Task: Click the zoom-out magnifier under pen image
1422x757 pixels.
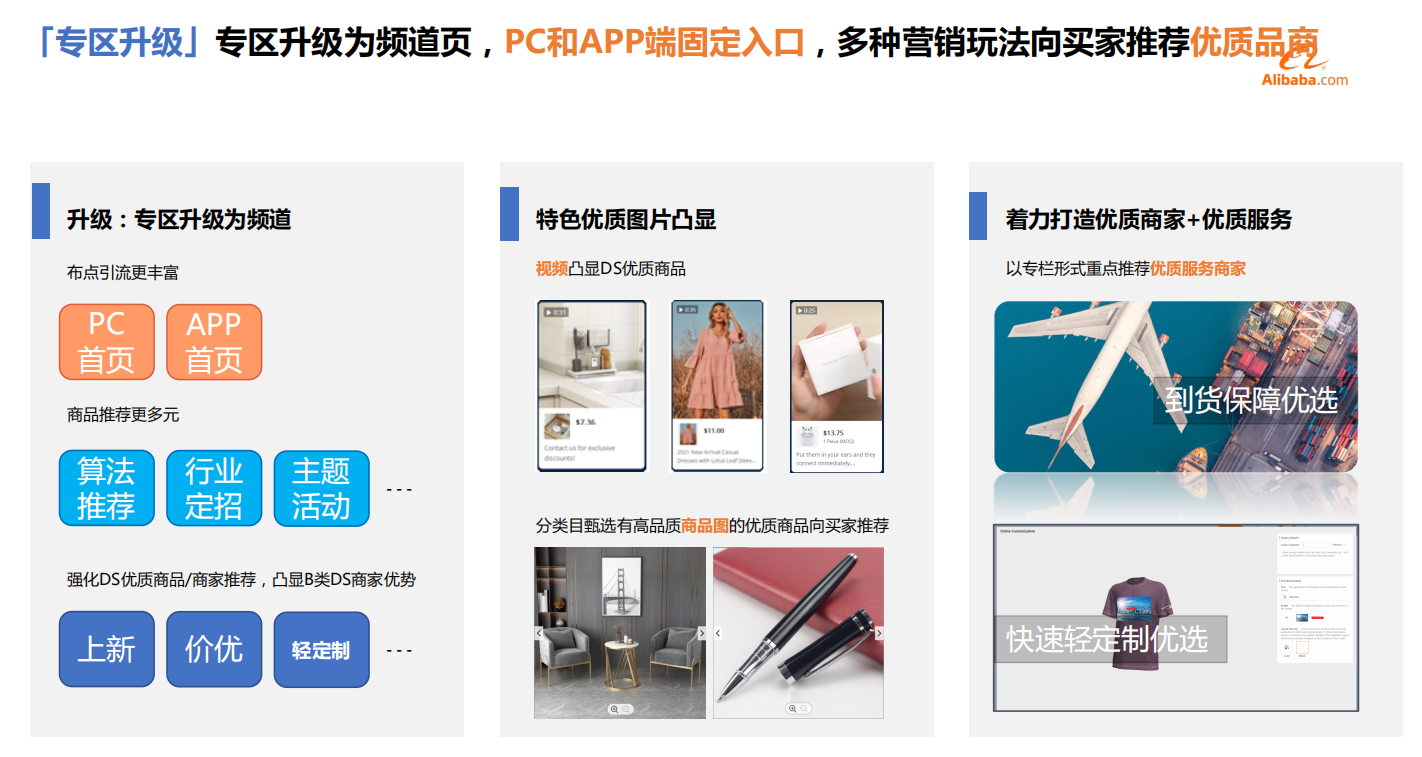Action: click(x=804, y=709)
